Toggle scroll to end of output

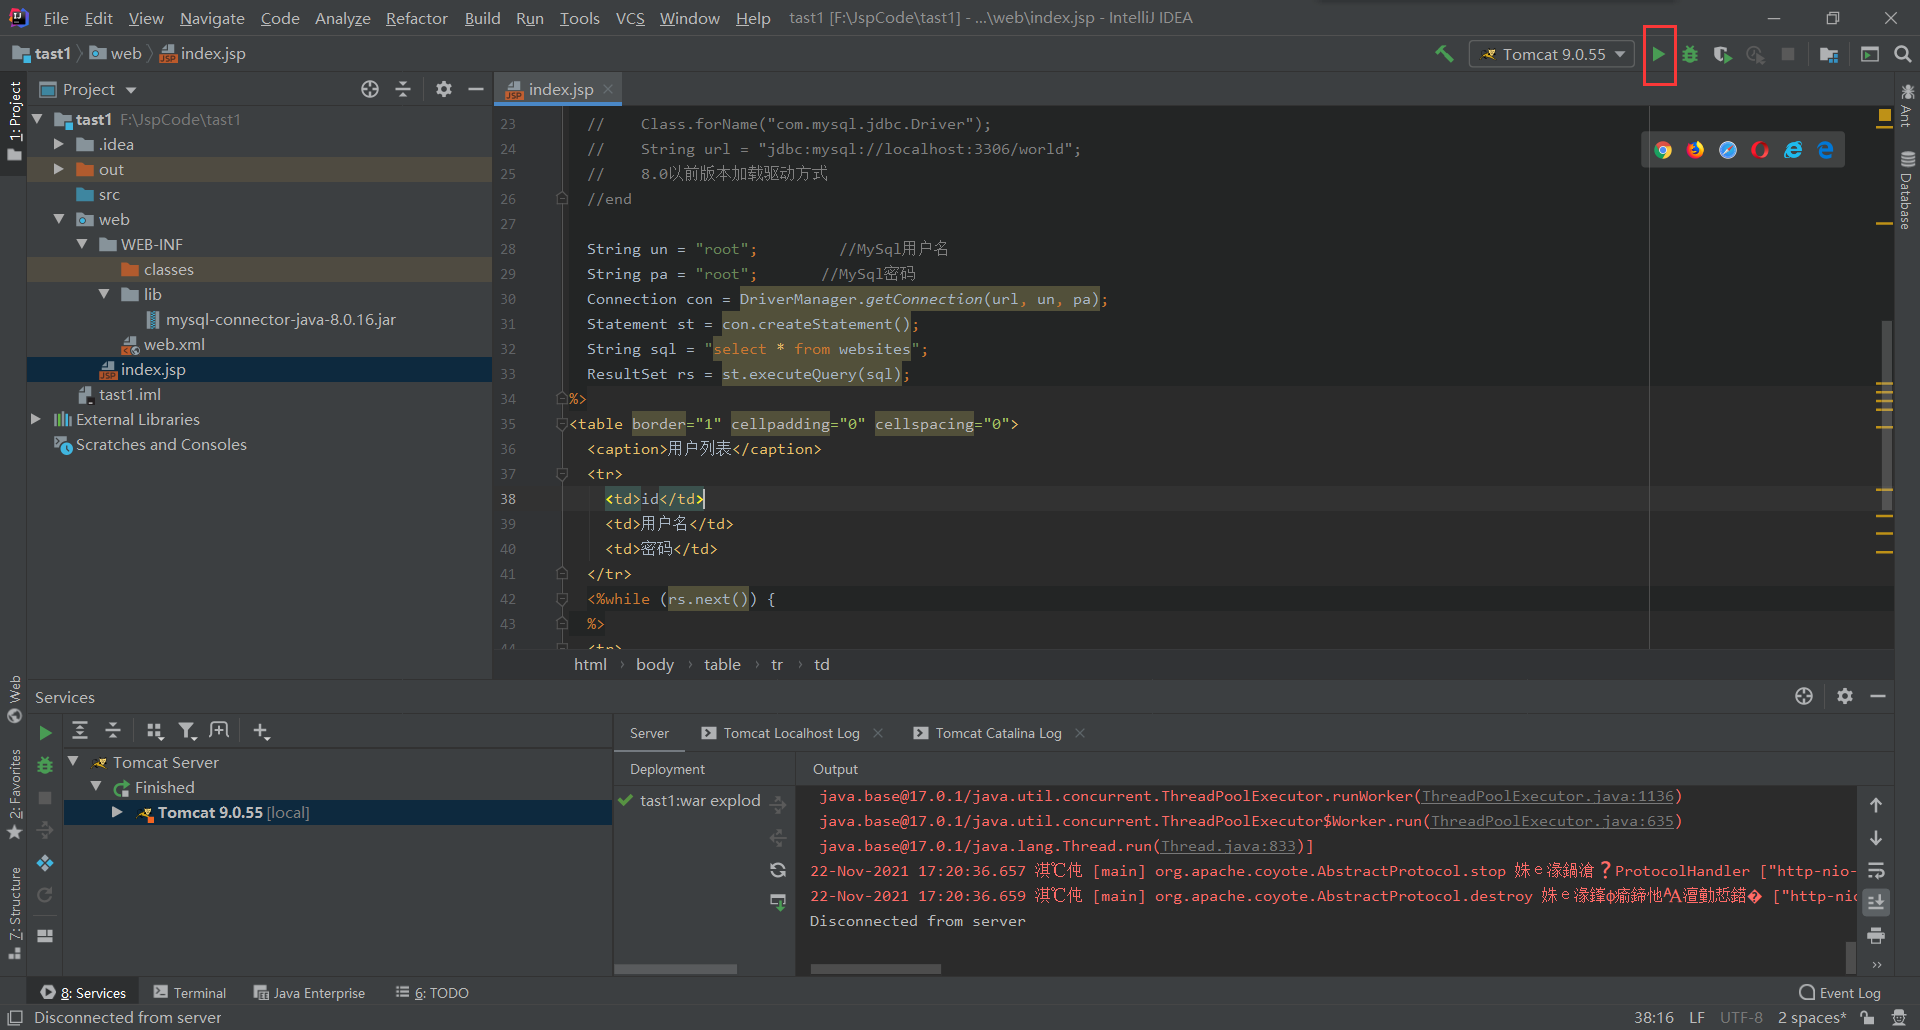1876,902
